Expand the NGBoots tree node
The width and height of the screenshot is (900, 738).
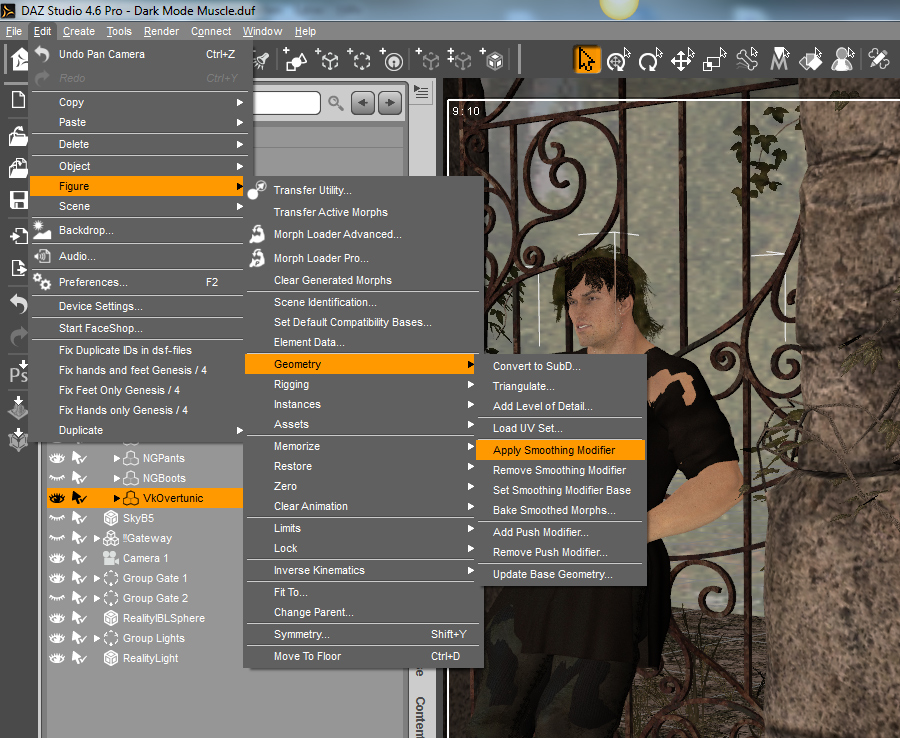(x=117, y=478)
